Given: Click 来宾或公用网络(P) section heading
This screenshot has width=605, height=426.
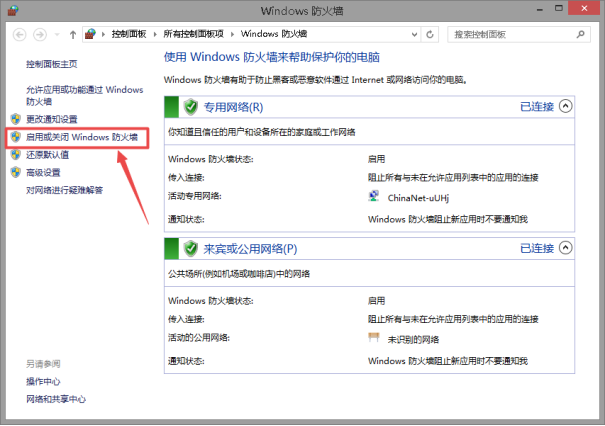Looking at the screenshot, I should (x=250, y=249).
